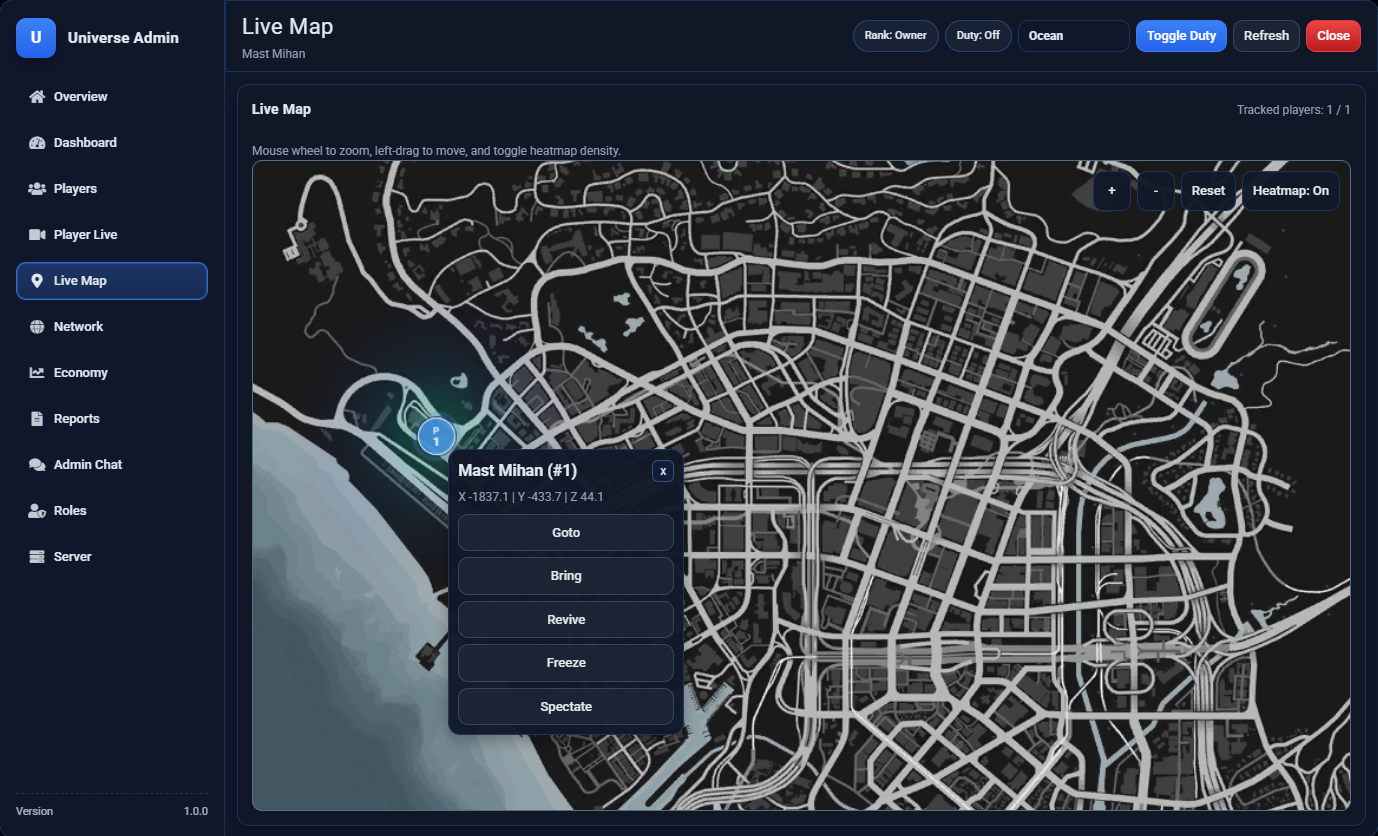This screenshot has width=1378, height=836.
Task: Switch to Player Live view label
Action: tap(85, 235)
